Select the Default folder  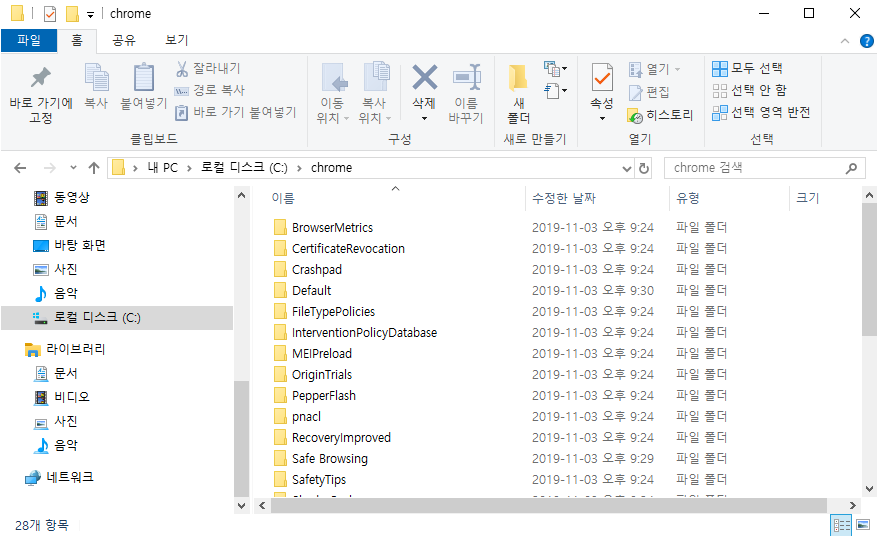(312, 291)
